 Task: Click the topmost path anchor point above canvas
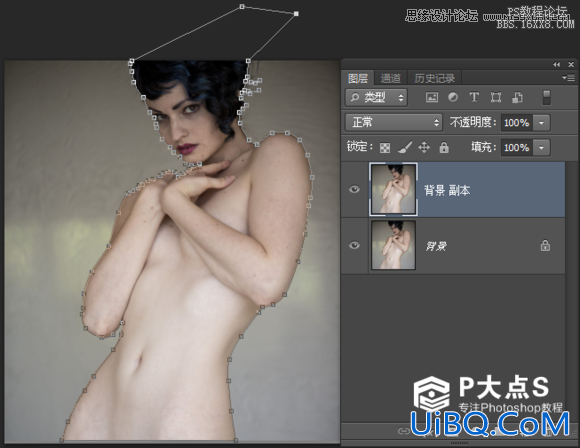coord(242,6)
